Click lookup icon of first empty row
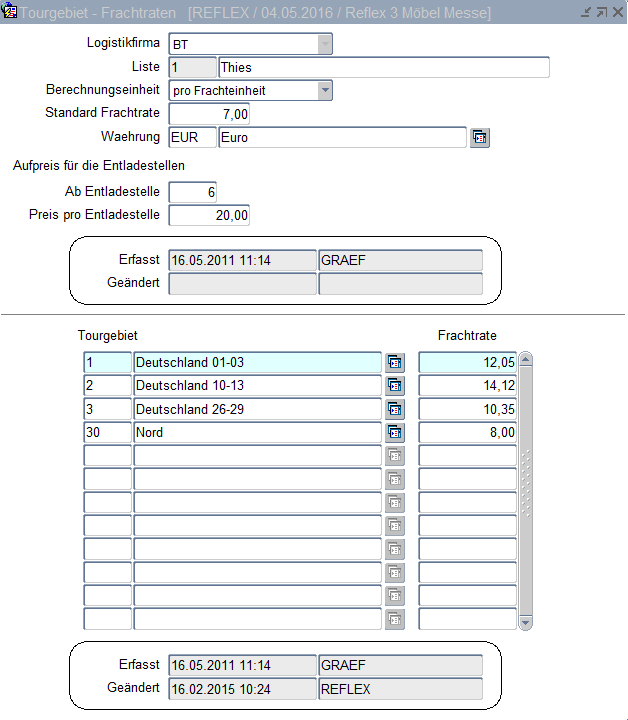Screen dimensions: 628x720 tap(395, 456)
